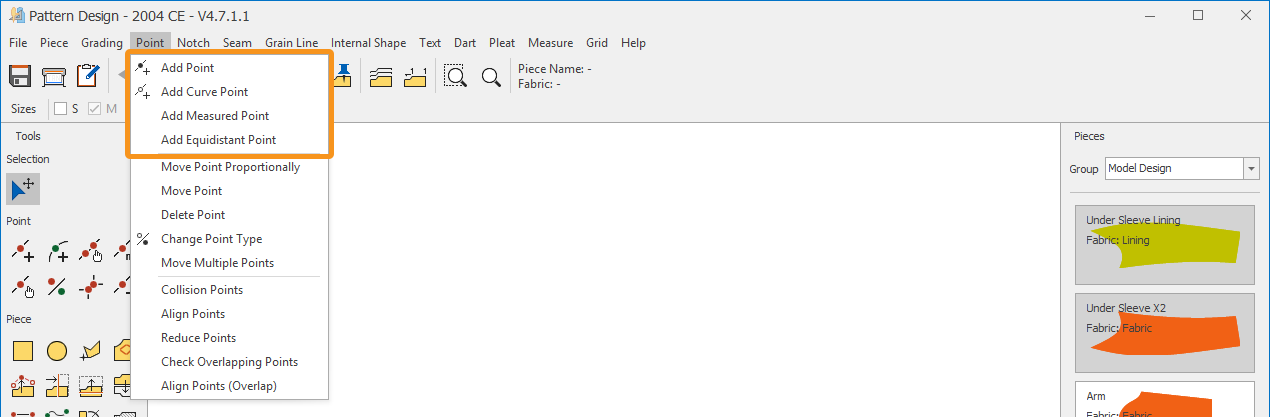Image resolution: width=1270 pixels, height=417 pixels.
Task: Choose Add Measured Point from menu
Action: coord(214,116)
